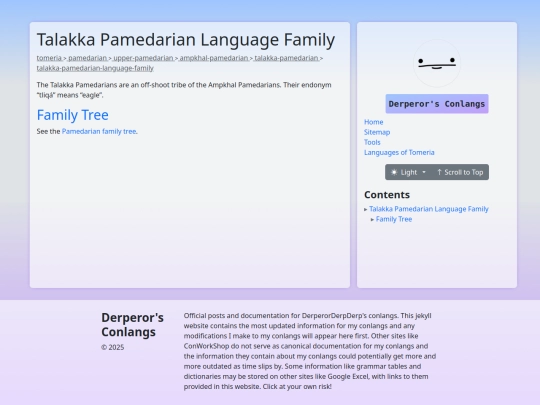Click the Contents heading in sidebar

click(x=387, y=195)
